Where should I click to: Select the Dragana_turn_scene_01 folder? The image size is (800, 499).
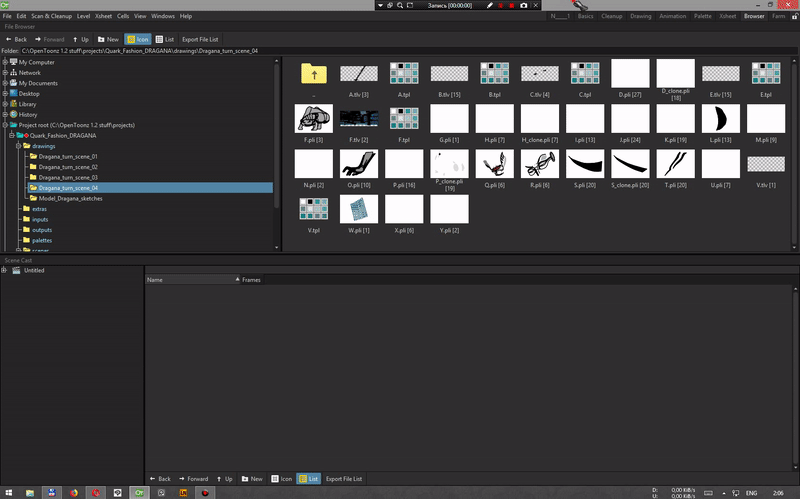point(68,156)
